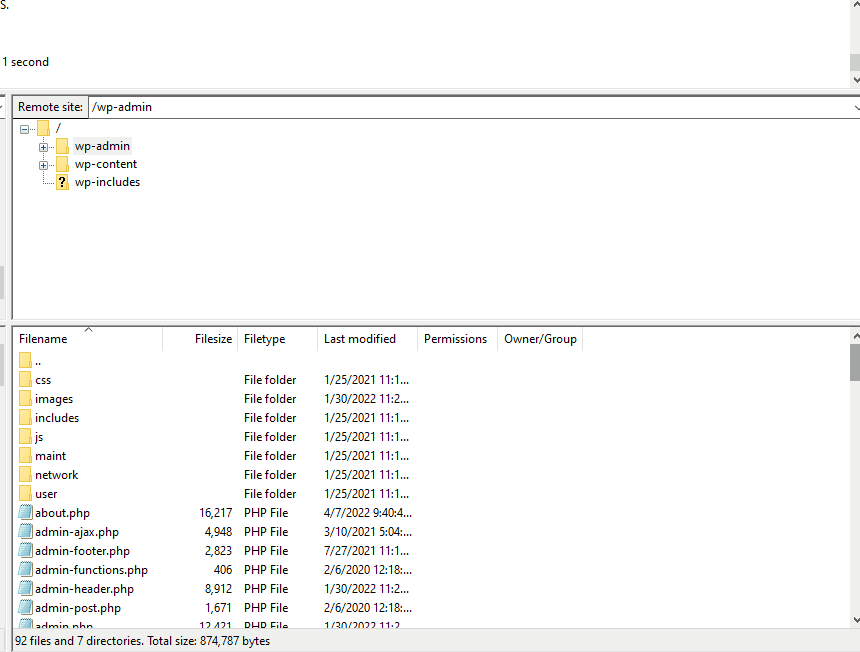Click the root folder icon in remote tree
The height and width of the screenshot is (652, 860).
pos(43,129)
